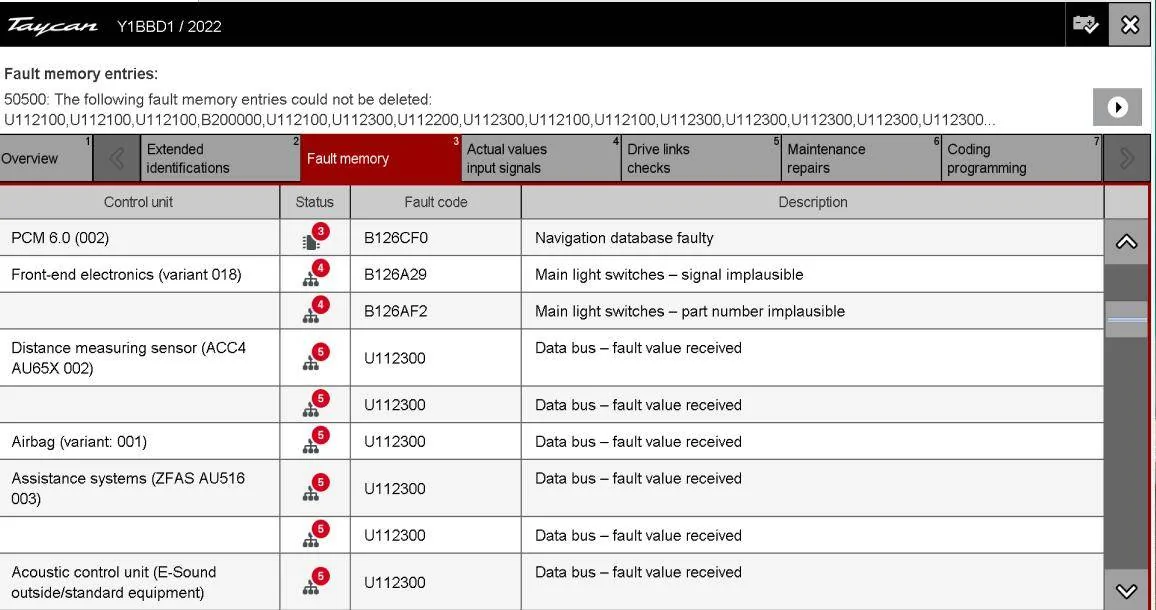Click the right tab-scroll chevron
1156x610 pixels.
pos(1126,159)
